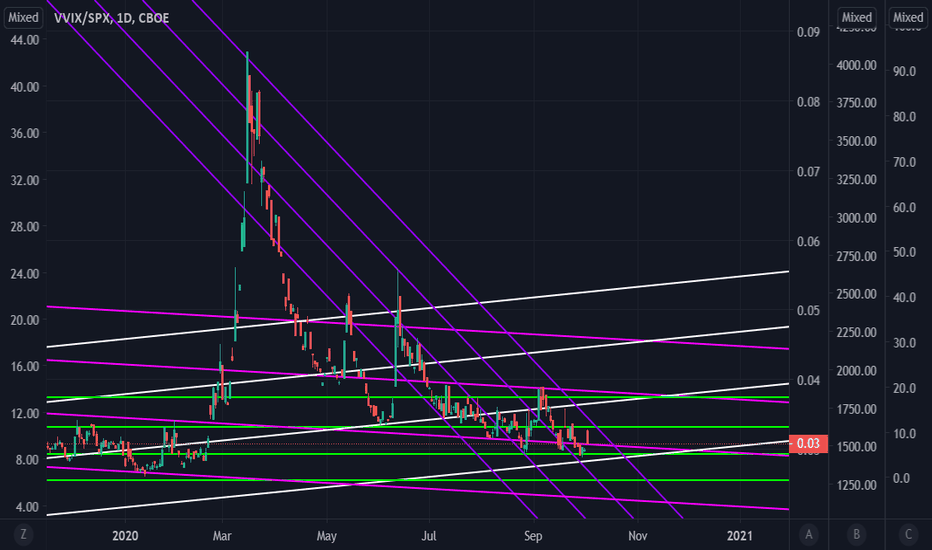Screen dimensions: 932x550
Task: Click the 0.04 ratio scale label
Action: pos(808,380)
